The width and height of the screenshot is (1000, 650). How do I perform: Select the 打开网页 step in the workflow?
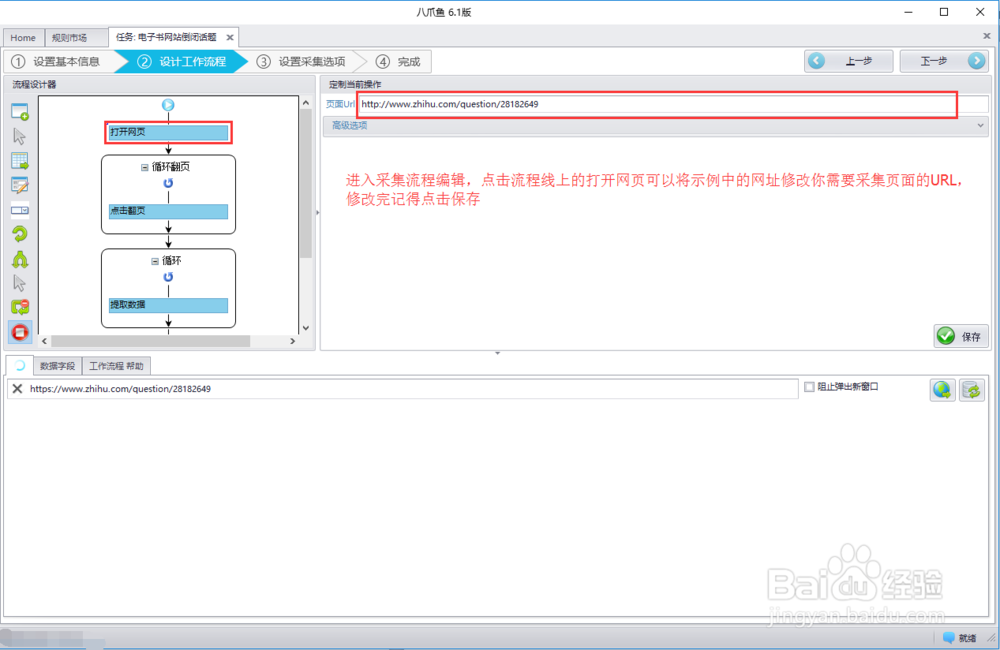(168, 132)
